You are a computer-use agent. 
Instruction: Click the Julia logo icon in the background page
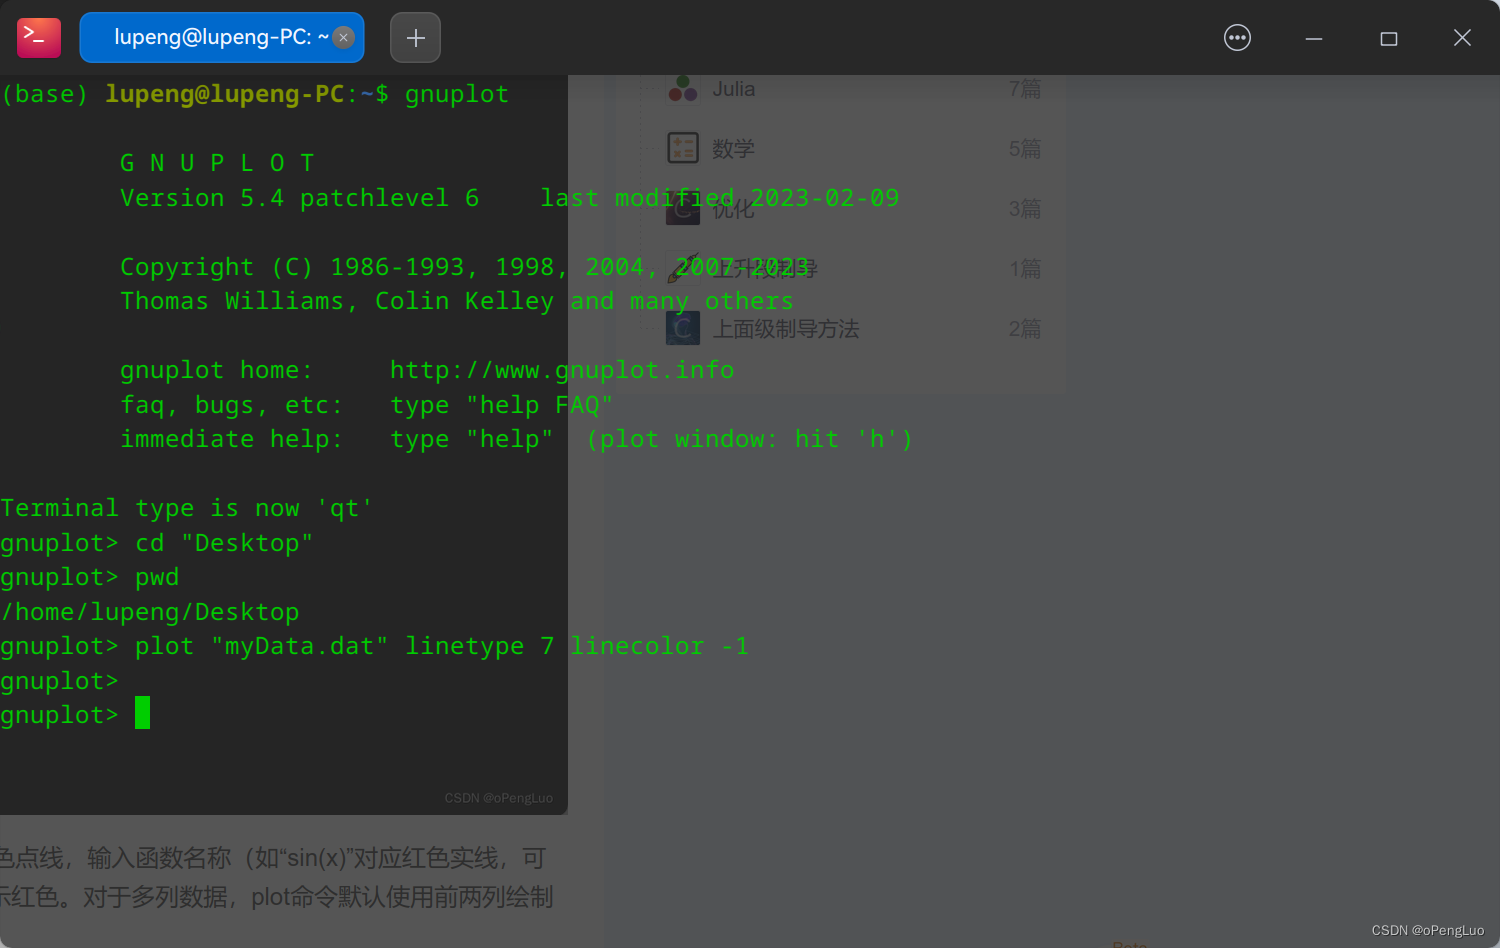coord(683,89)
